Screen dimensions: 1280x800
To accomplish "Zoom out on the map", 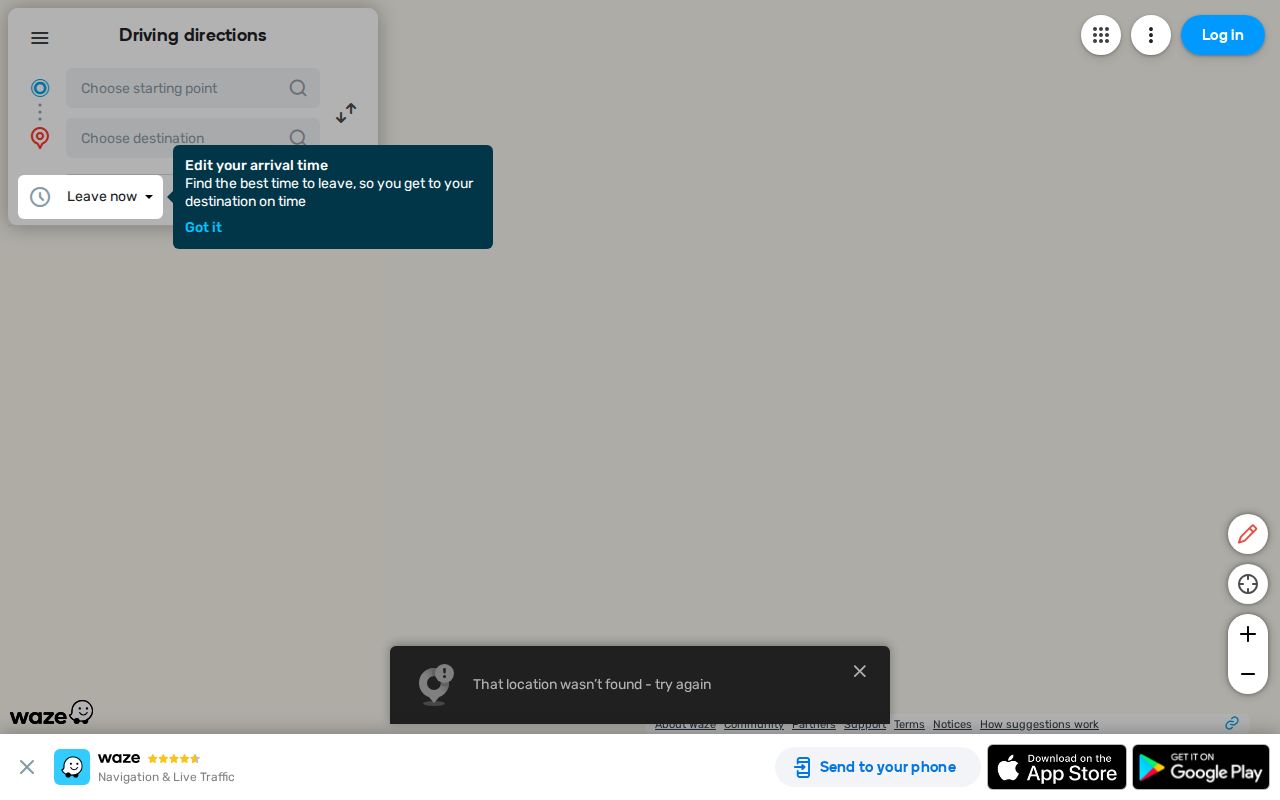I will click(1248, 674).
